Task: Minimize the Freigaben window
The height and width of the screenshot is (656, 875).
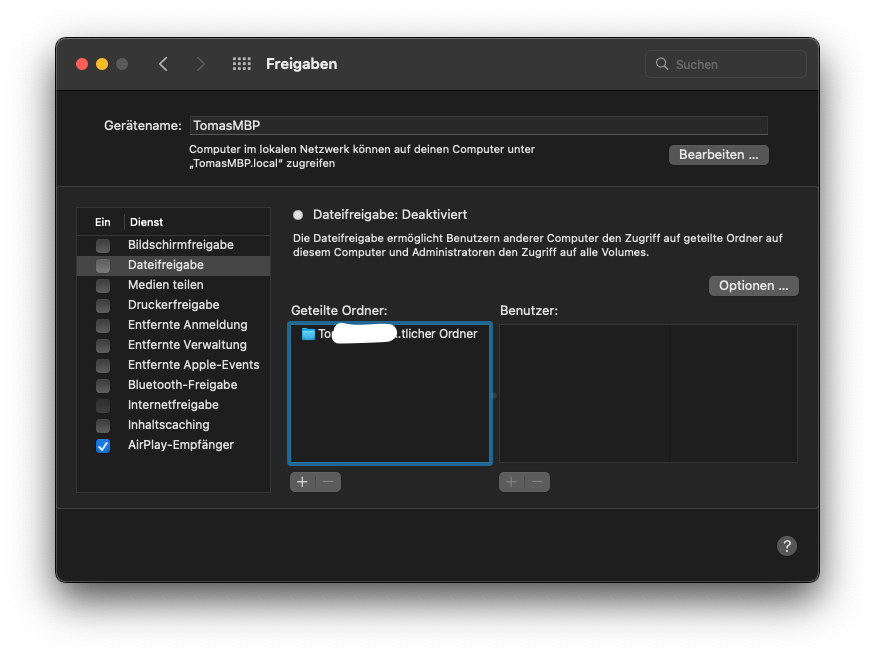Action: [x=102, y=64]
